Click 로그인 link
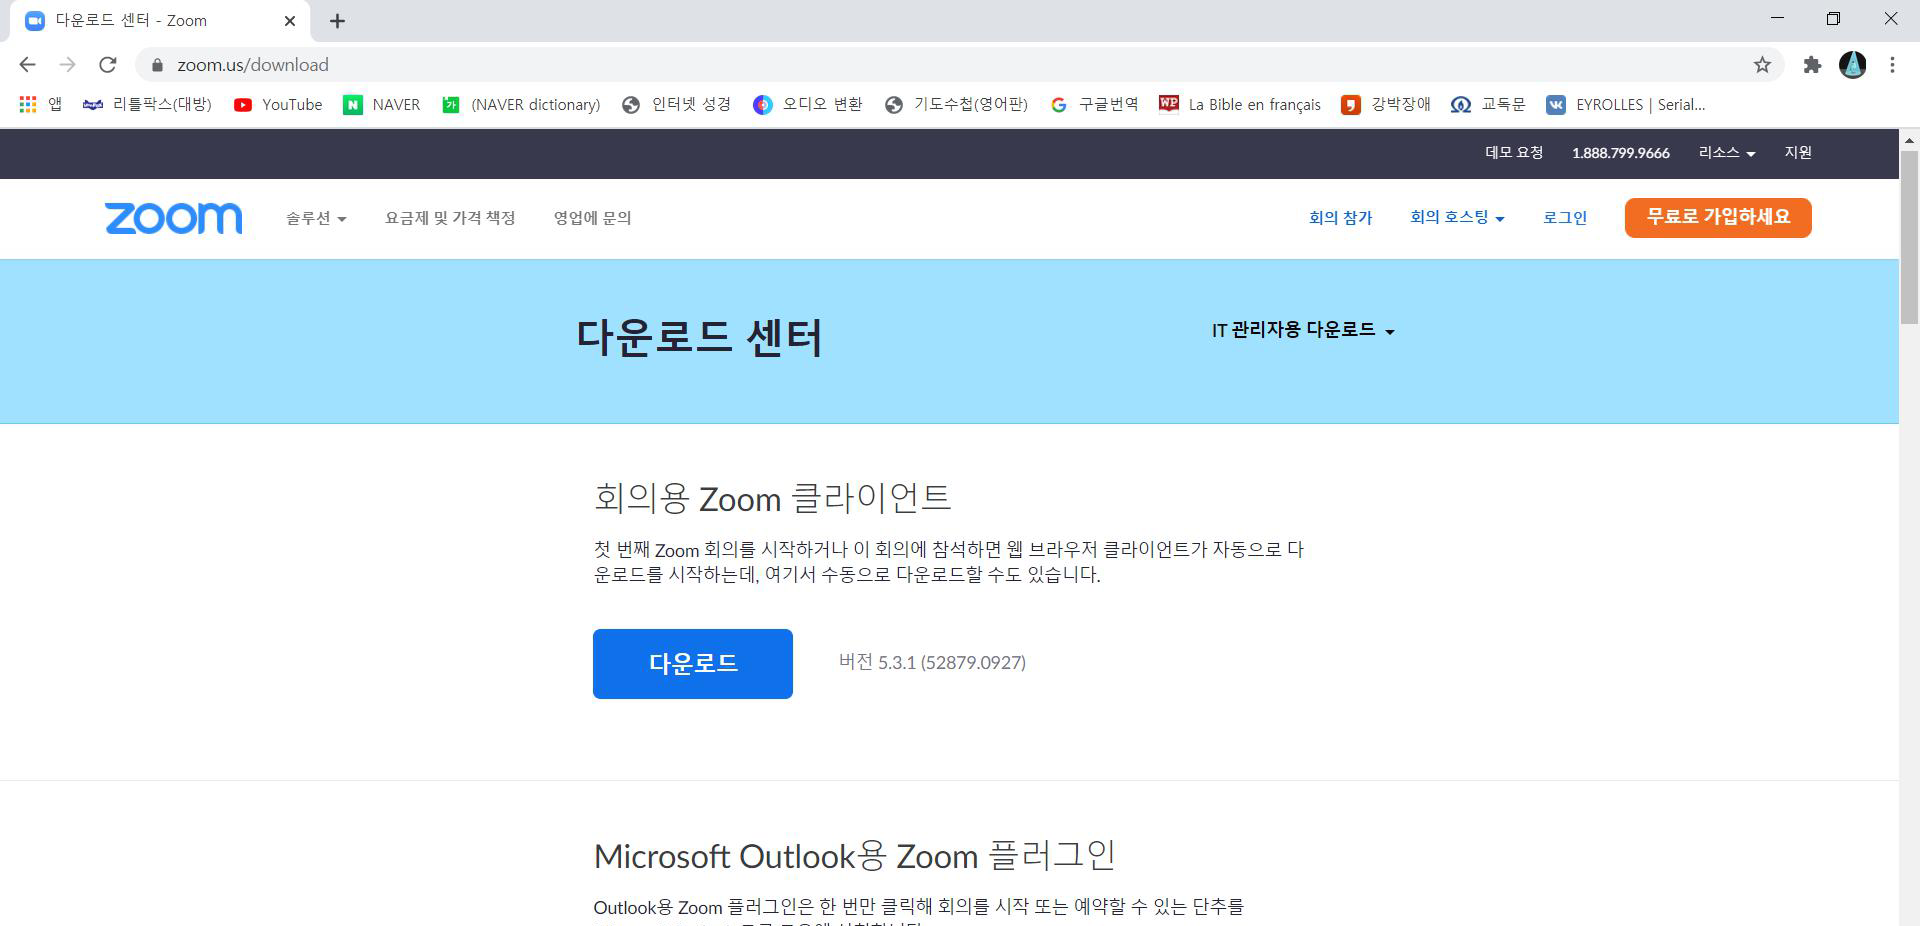1920x926 pixels. pos(1565,218)
